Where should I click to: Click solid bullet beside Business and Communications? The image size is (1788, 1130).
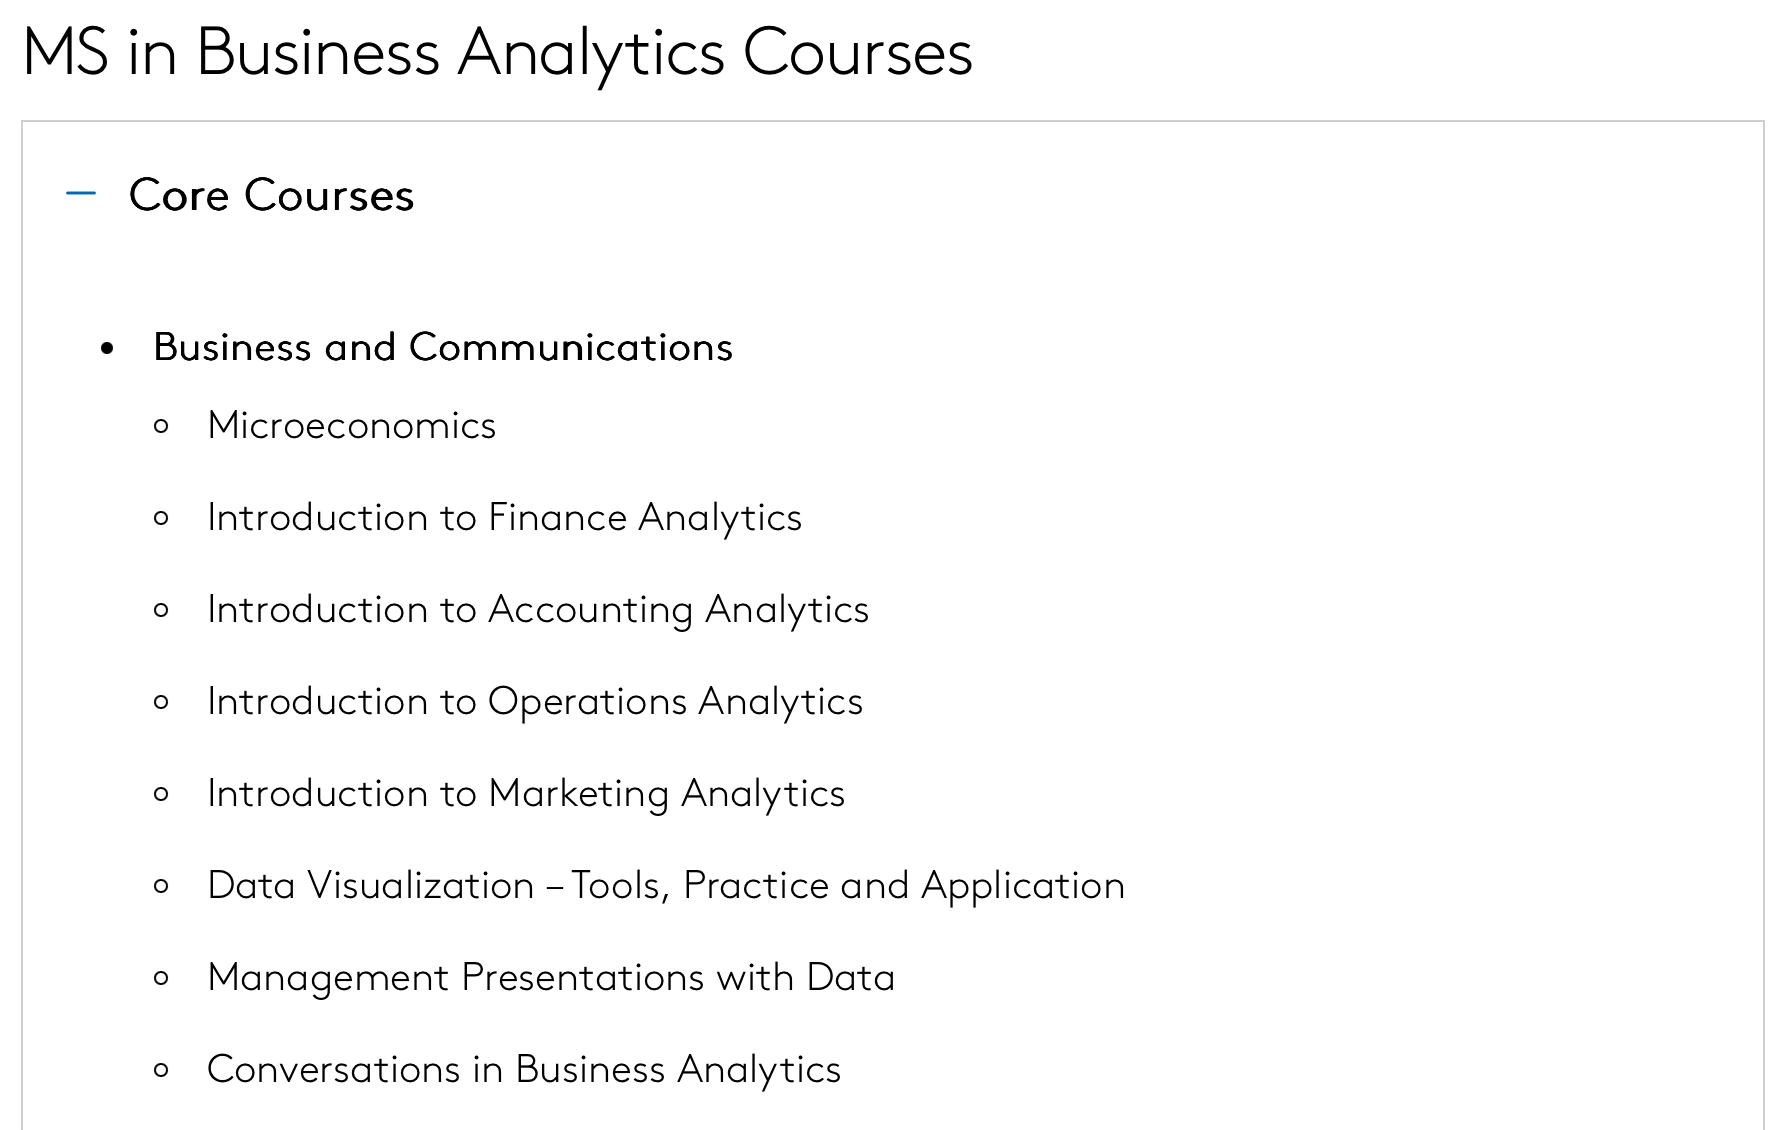108,349
